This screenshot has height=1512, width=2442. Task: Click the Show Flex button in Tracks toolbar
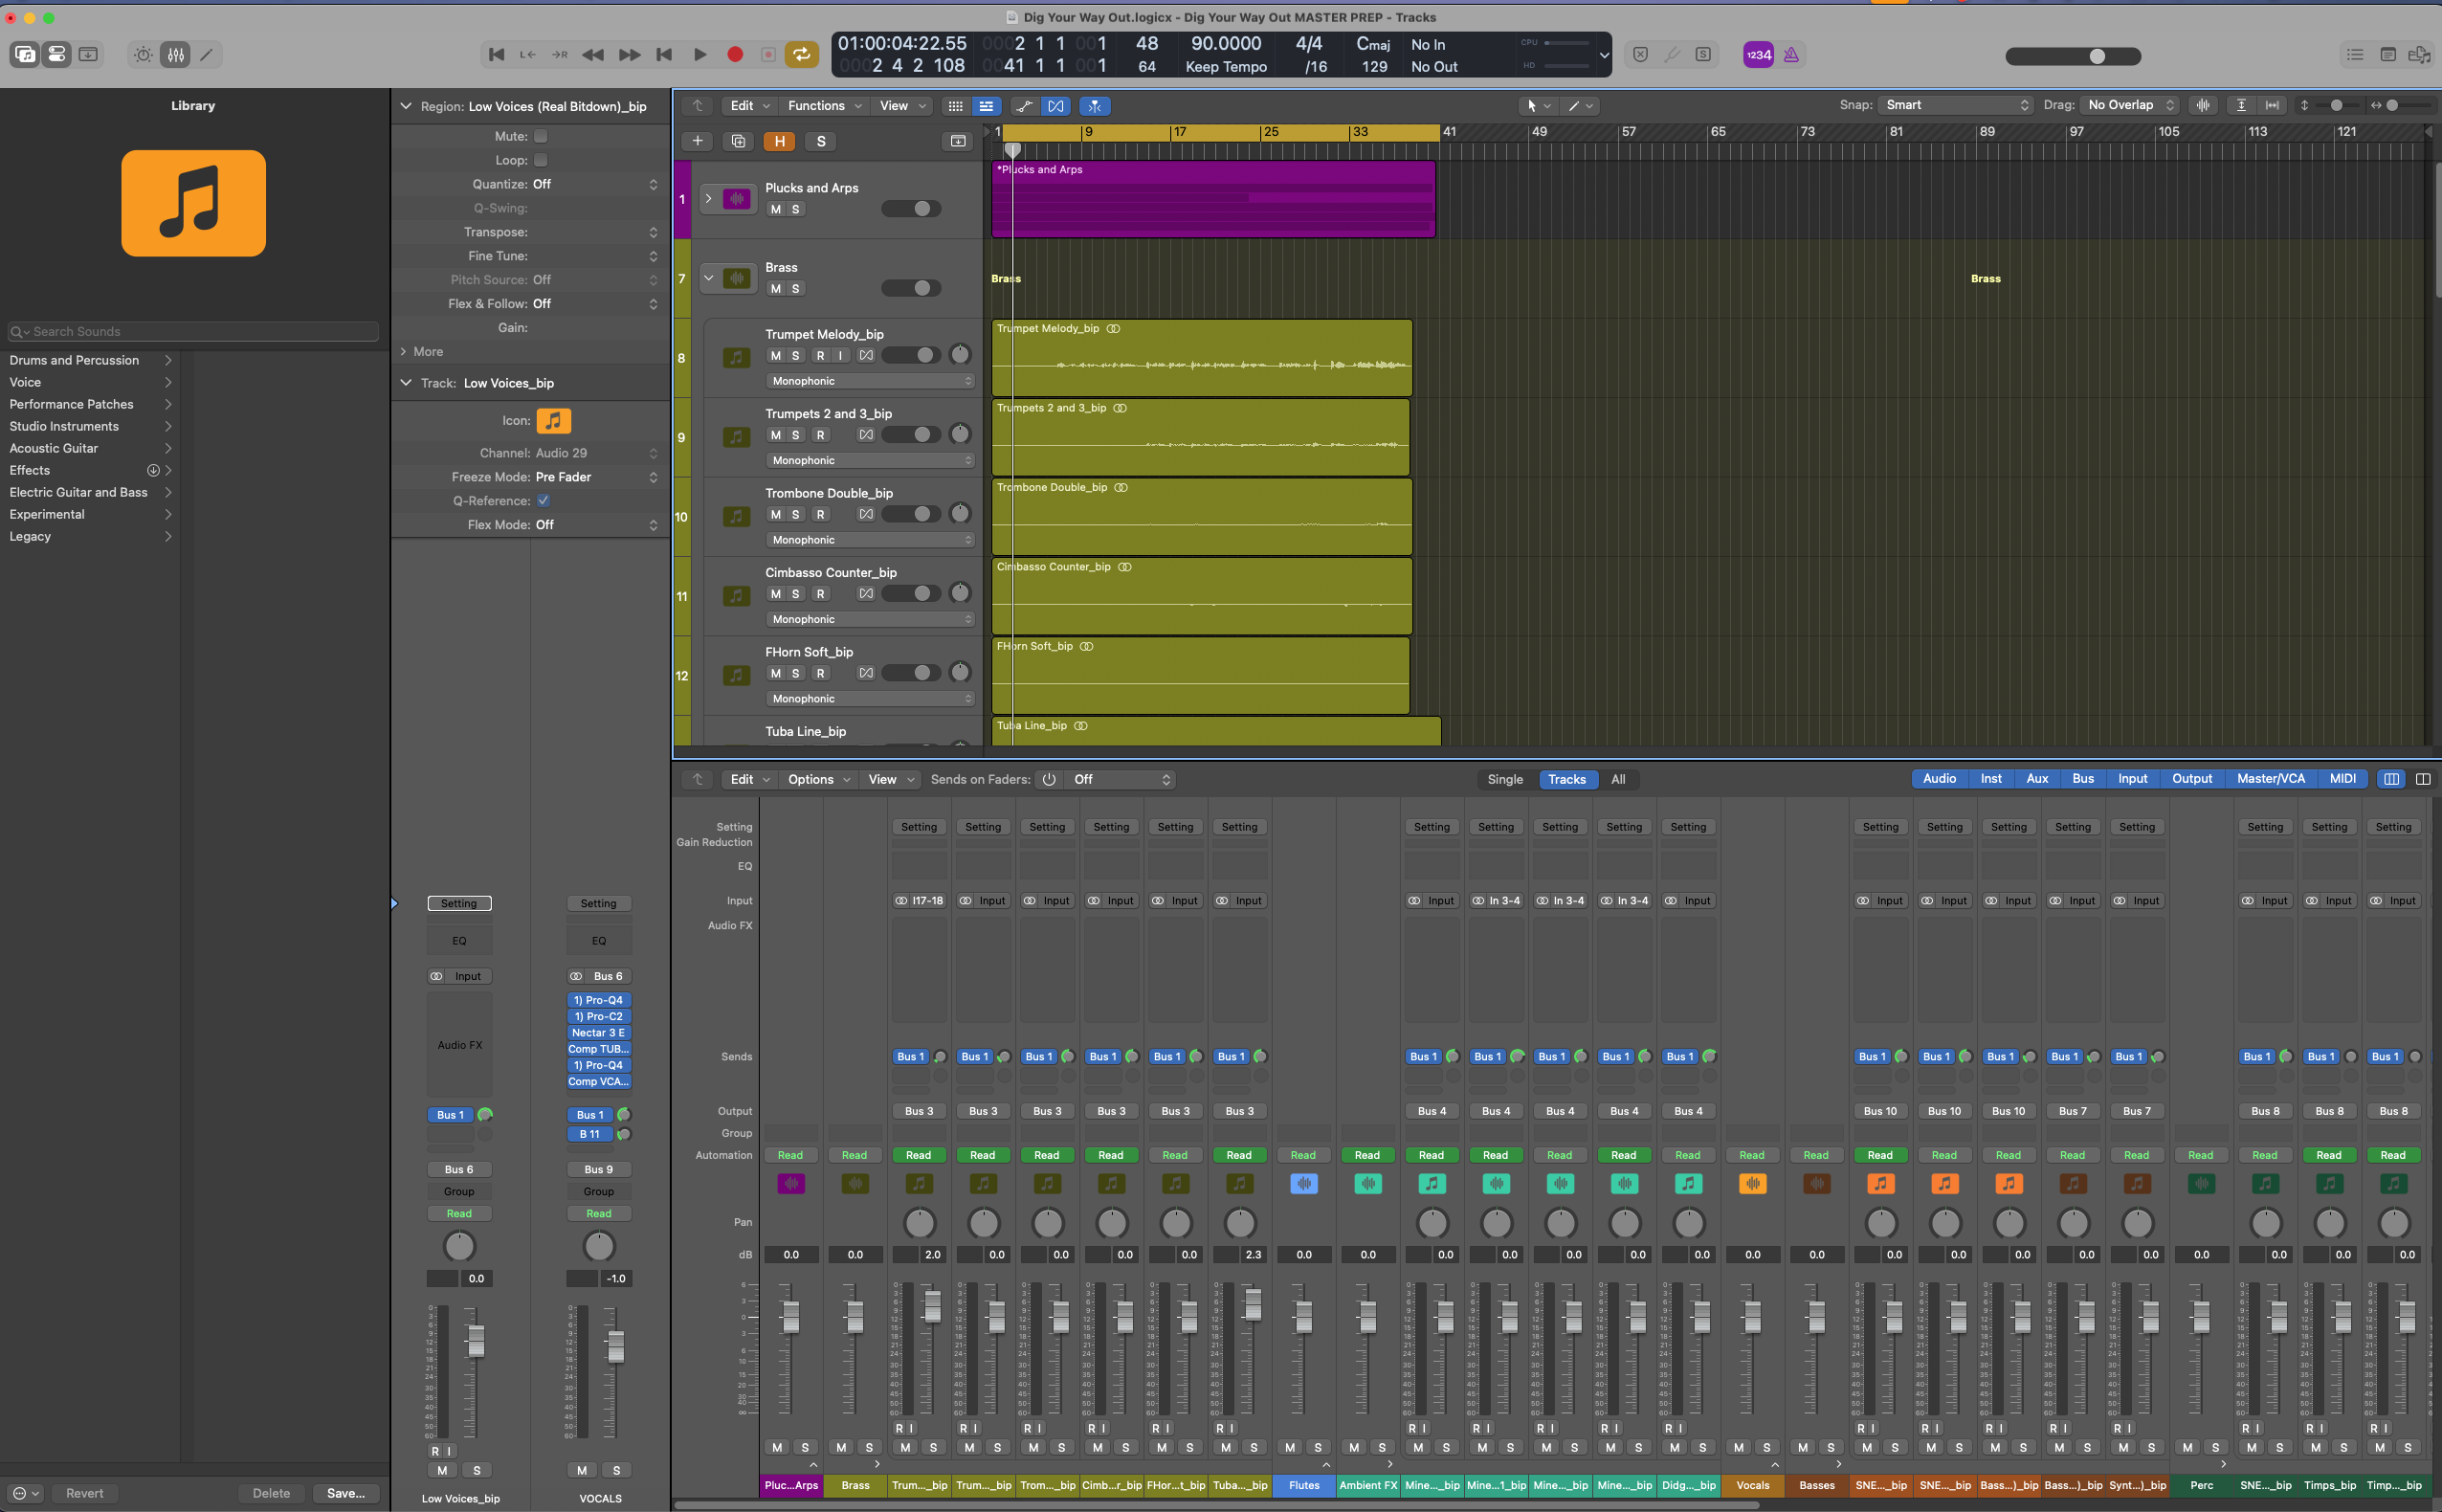pos(1056,106)
